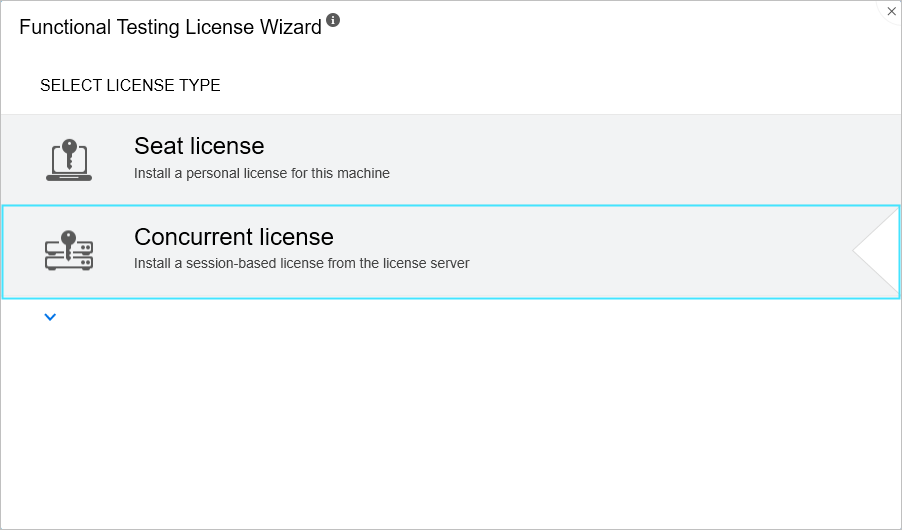902x530 pixels.
Task: Click the key symbol above the server graphic
Action: [69, 238]
